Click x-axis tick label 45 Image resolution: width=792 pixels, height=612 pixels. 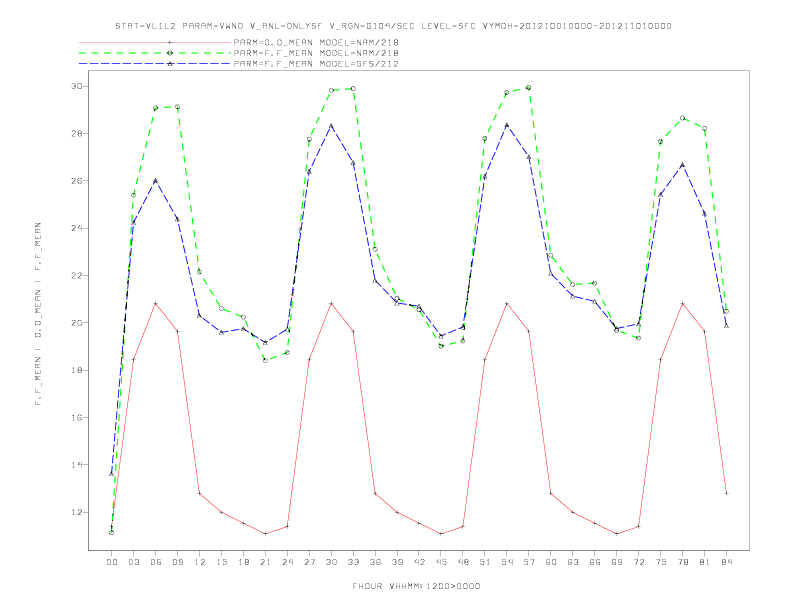pyautogui.click(x=441, y=562)
